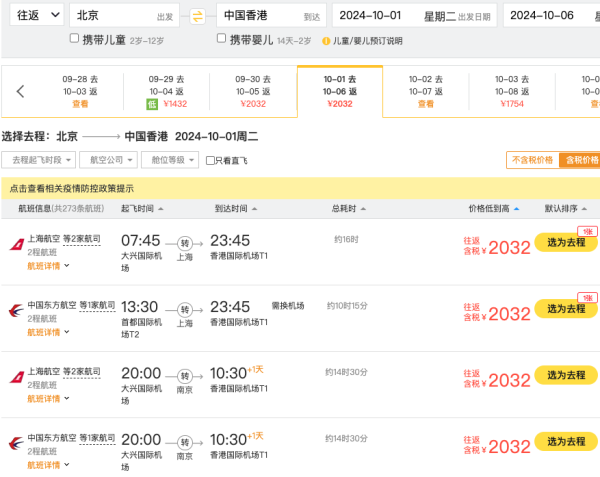Sort by 价格低到高

(494, 208)
